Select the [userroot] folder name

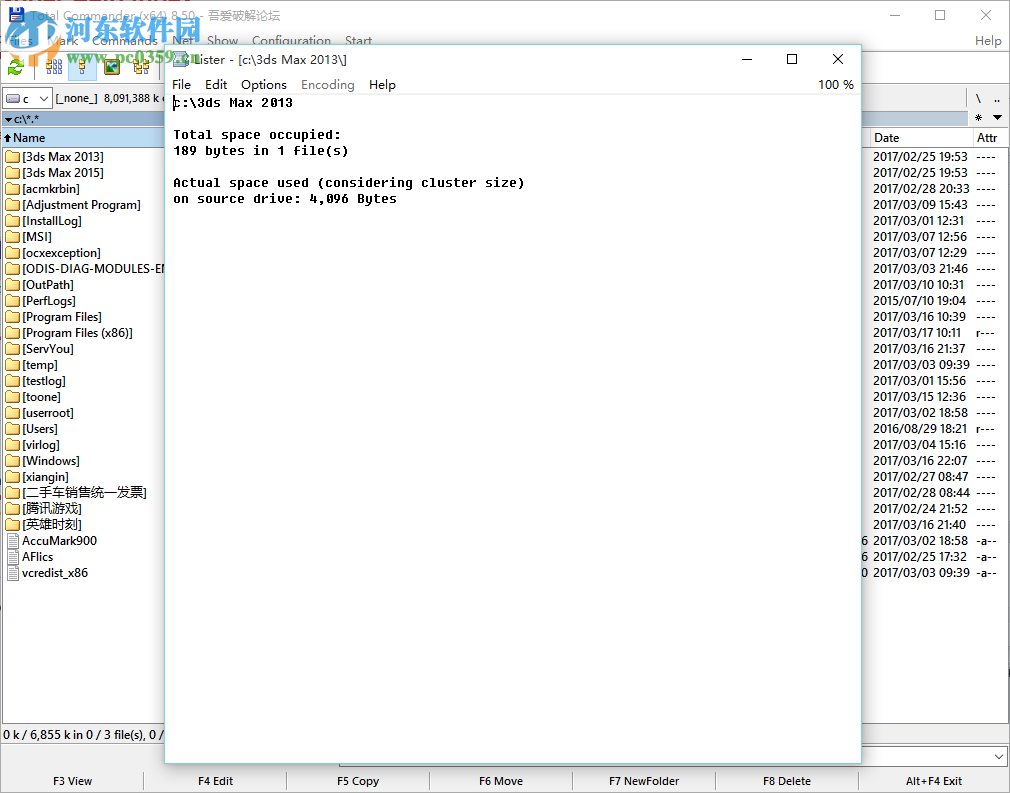[x=48, y=413]
